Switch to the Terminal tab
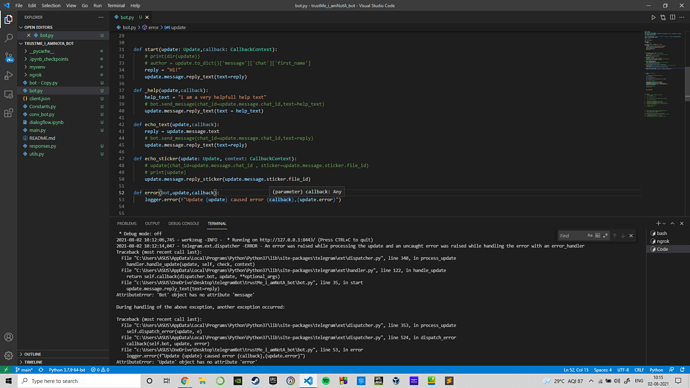The height and width of the screenshot is (388, 690). click(217, 223)
